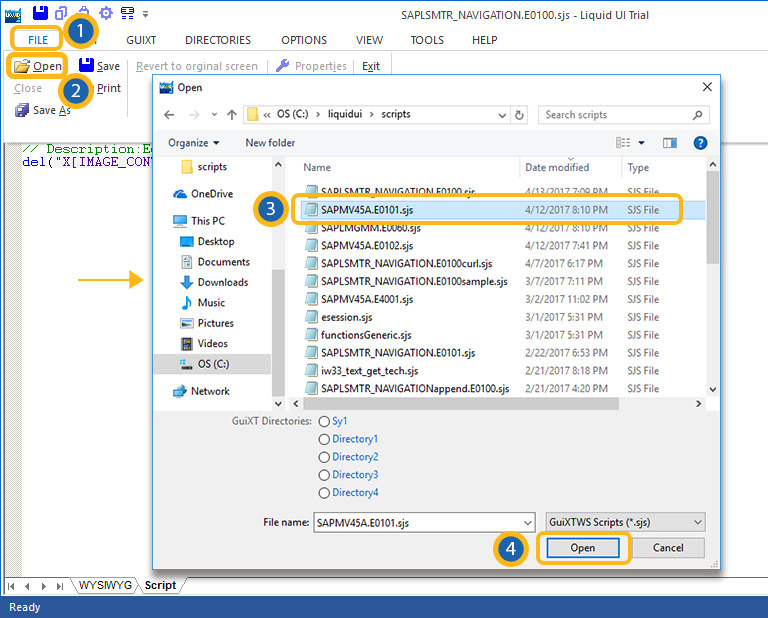Click the Cancel button in the dialog
This screenshot has width=768, height=618.
tap(668, 548)
